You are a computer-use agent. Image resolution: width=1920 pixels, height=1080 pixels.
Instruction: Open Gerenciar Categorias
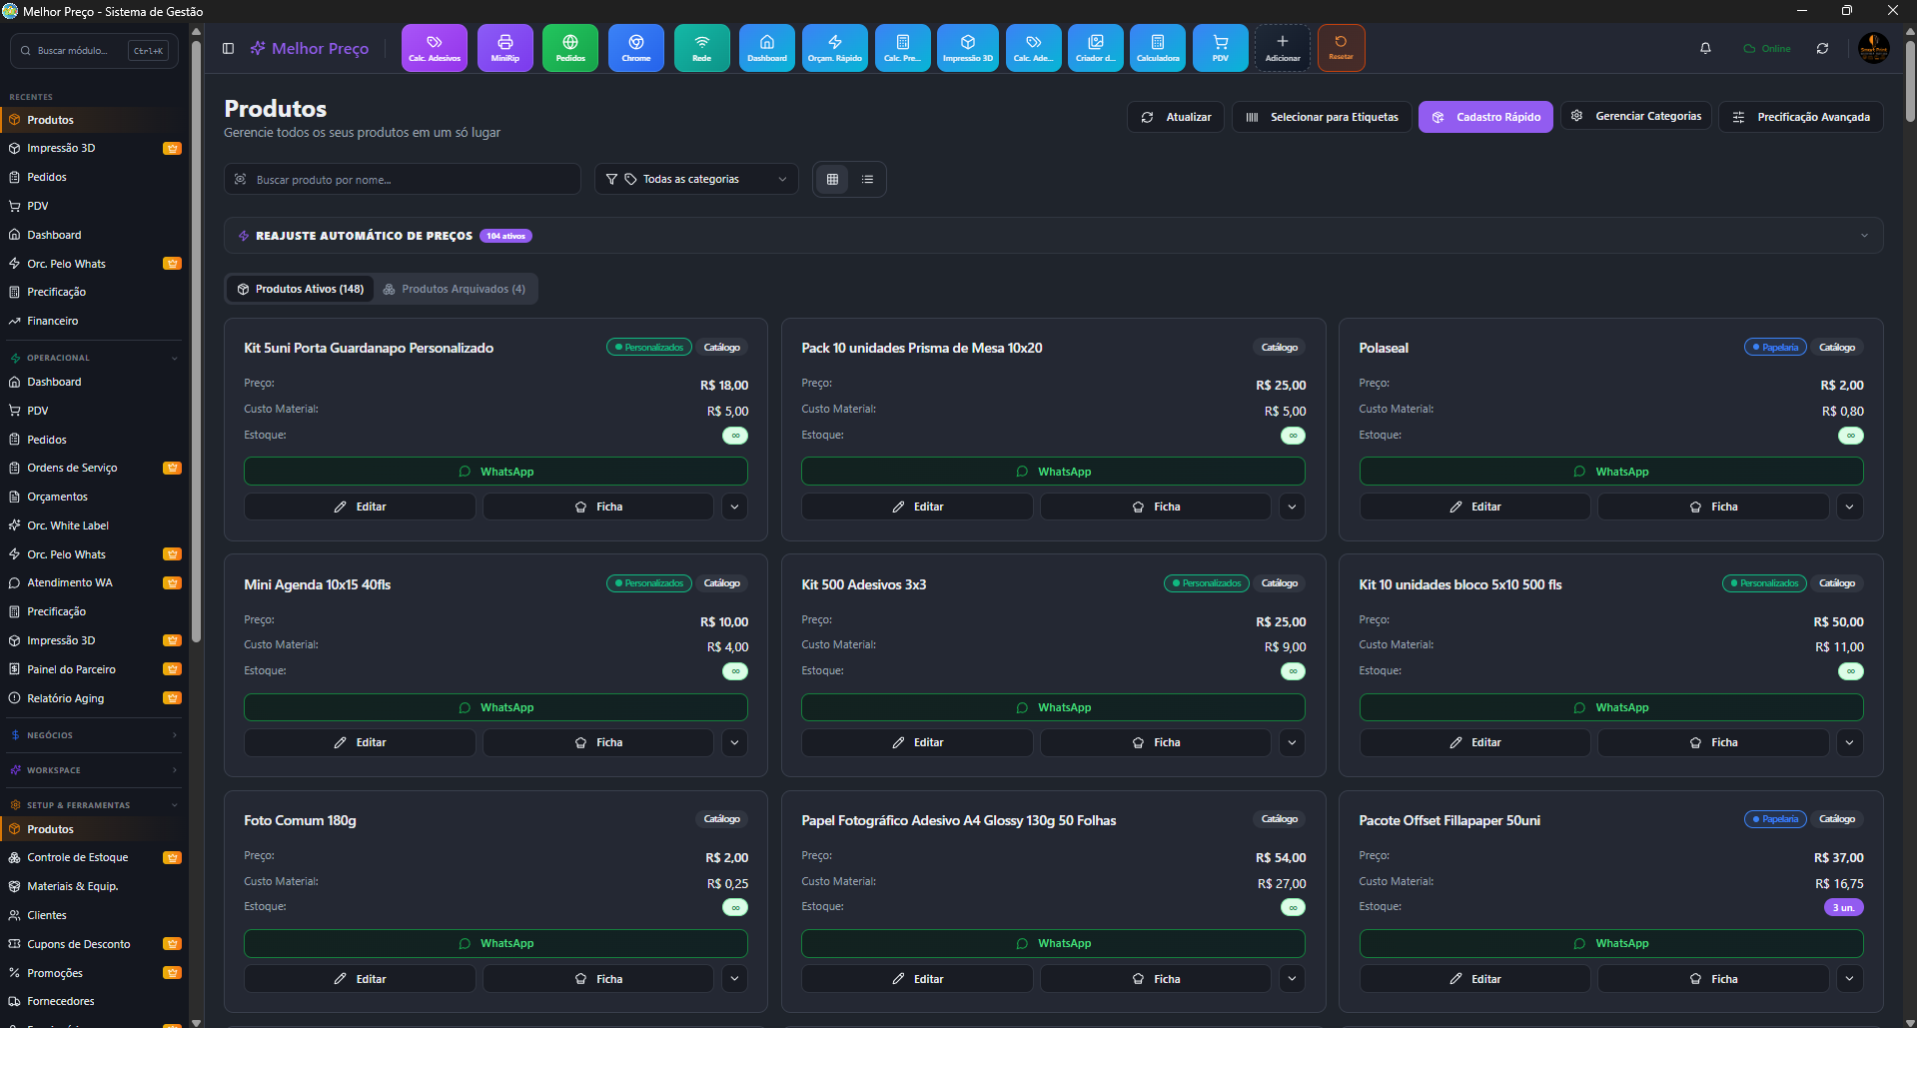point(1636,117)
